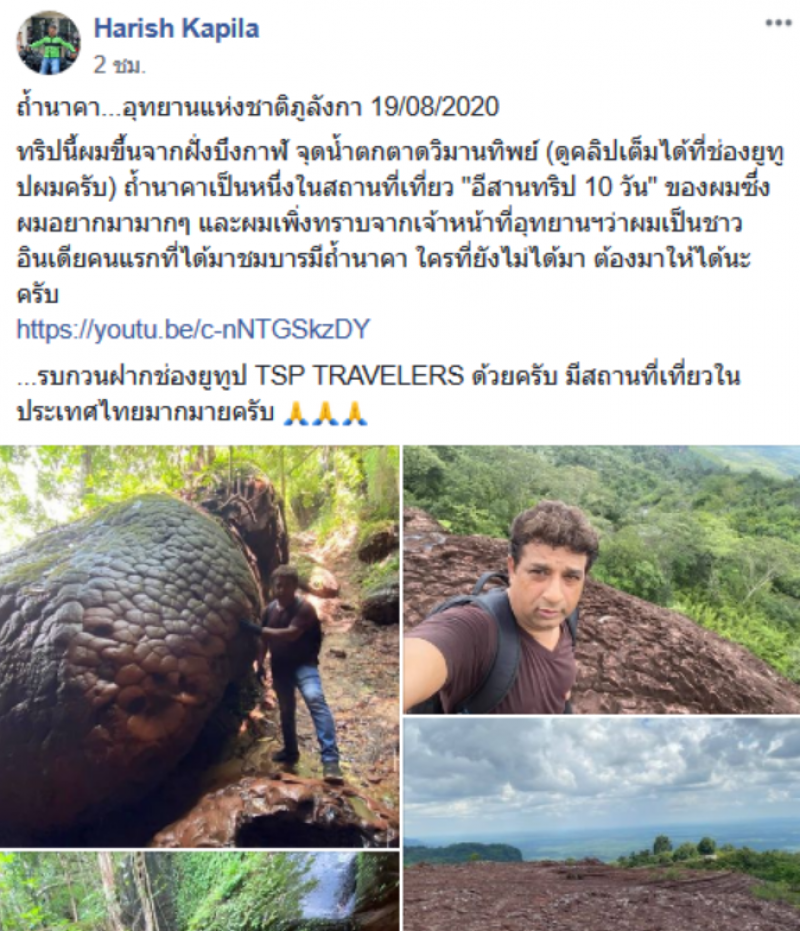The height and width of the screenshot is (931, 800).
Task: Open the Harish Kapila profile name link
Action: click(x=176, y=28)
